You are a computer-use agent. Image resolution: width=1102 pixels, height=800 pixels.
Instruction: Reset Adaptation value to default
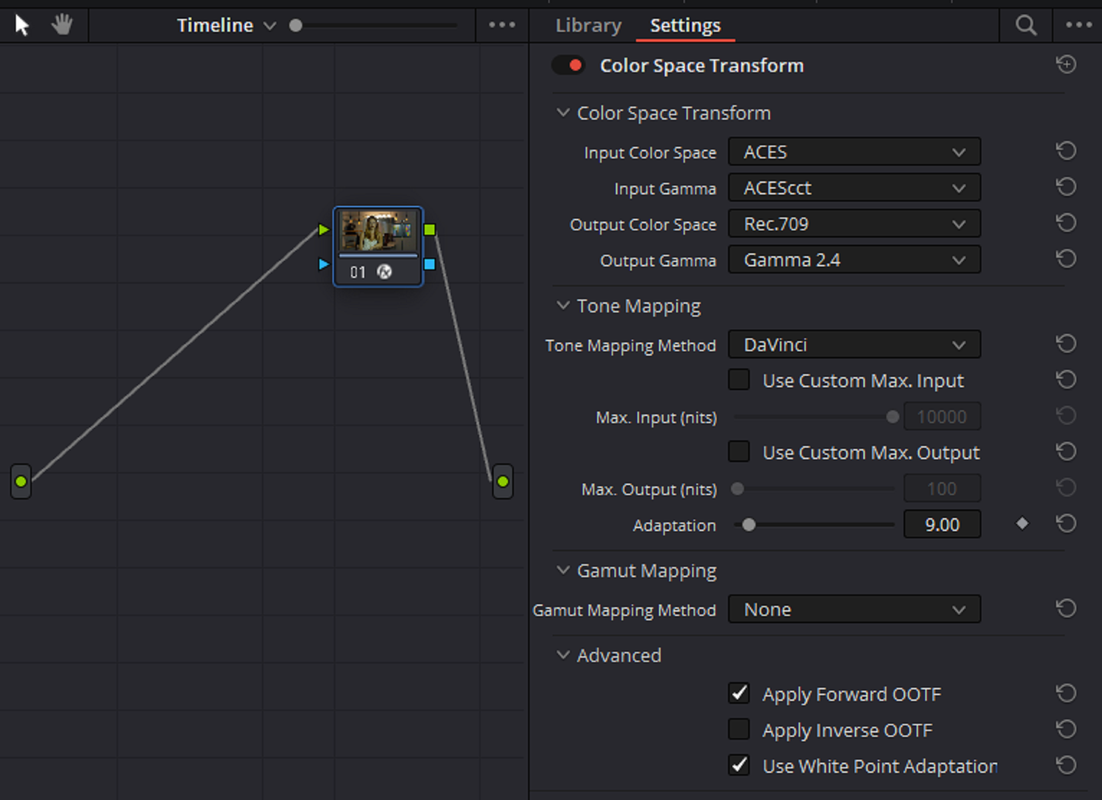1066,524
